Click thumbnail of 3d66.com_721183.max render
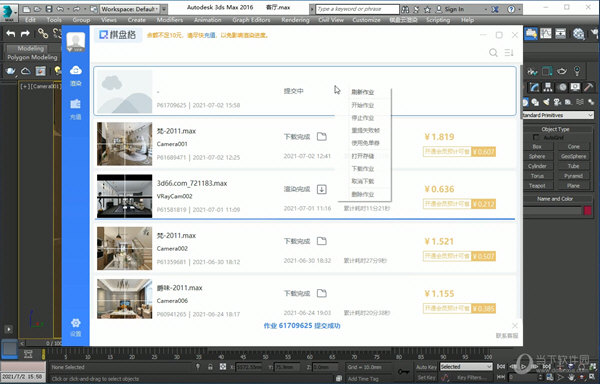Screen dimensions: 600x384 coord(124,196)
